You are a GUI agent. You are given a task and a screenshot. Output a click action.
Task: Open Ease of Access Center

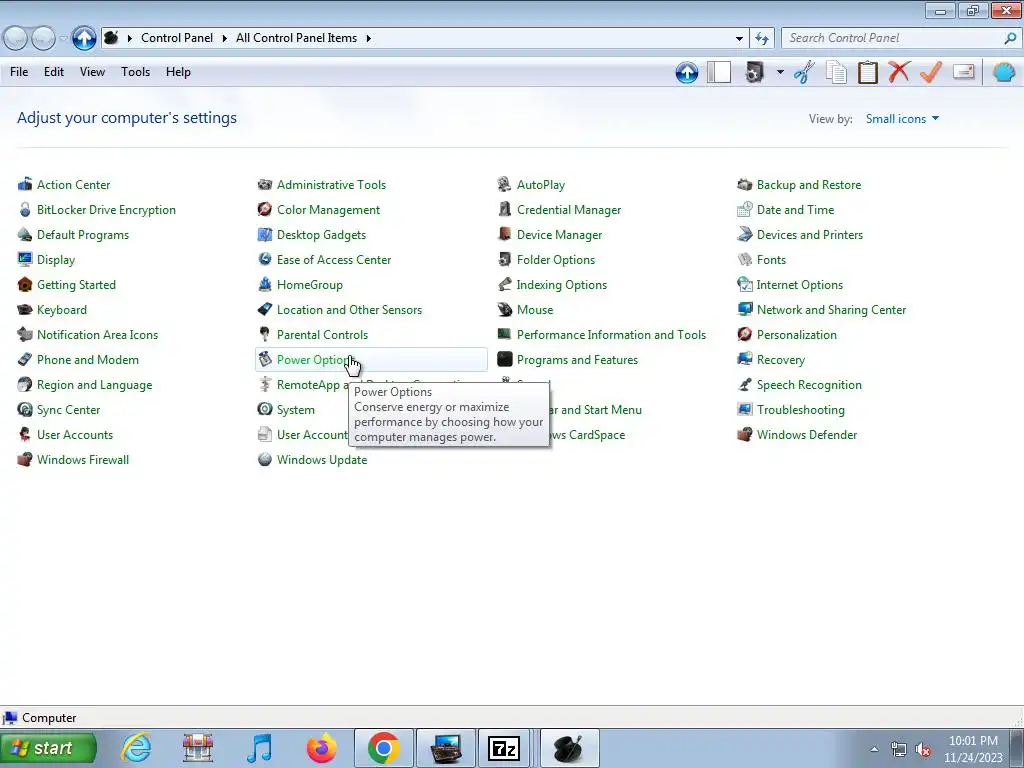click(334, 260)
